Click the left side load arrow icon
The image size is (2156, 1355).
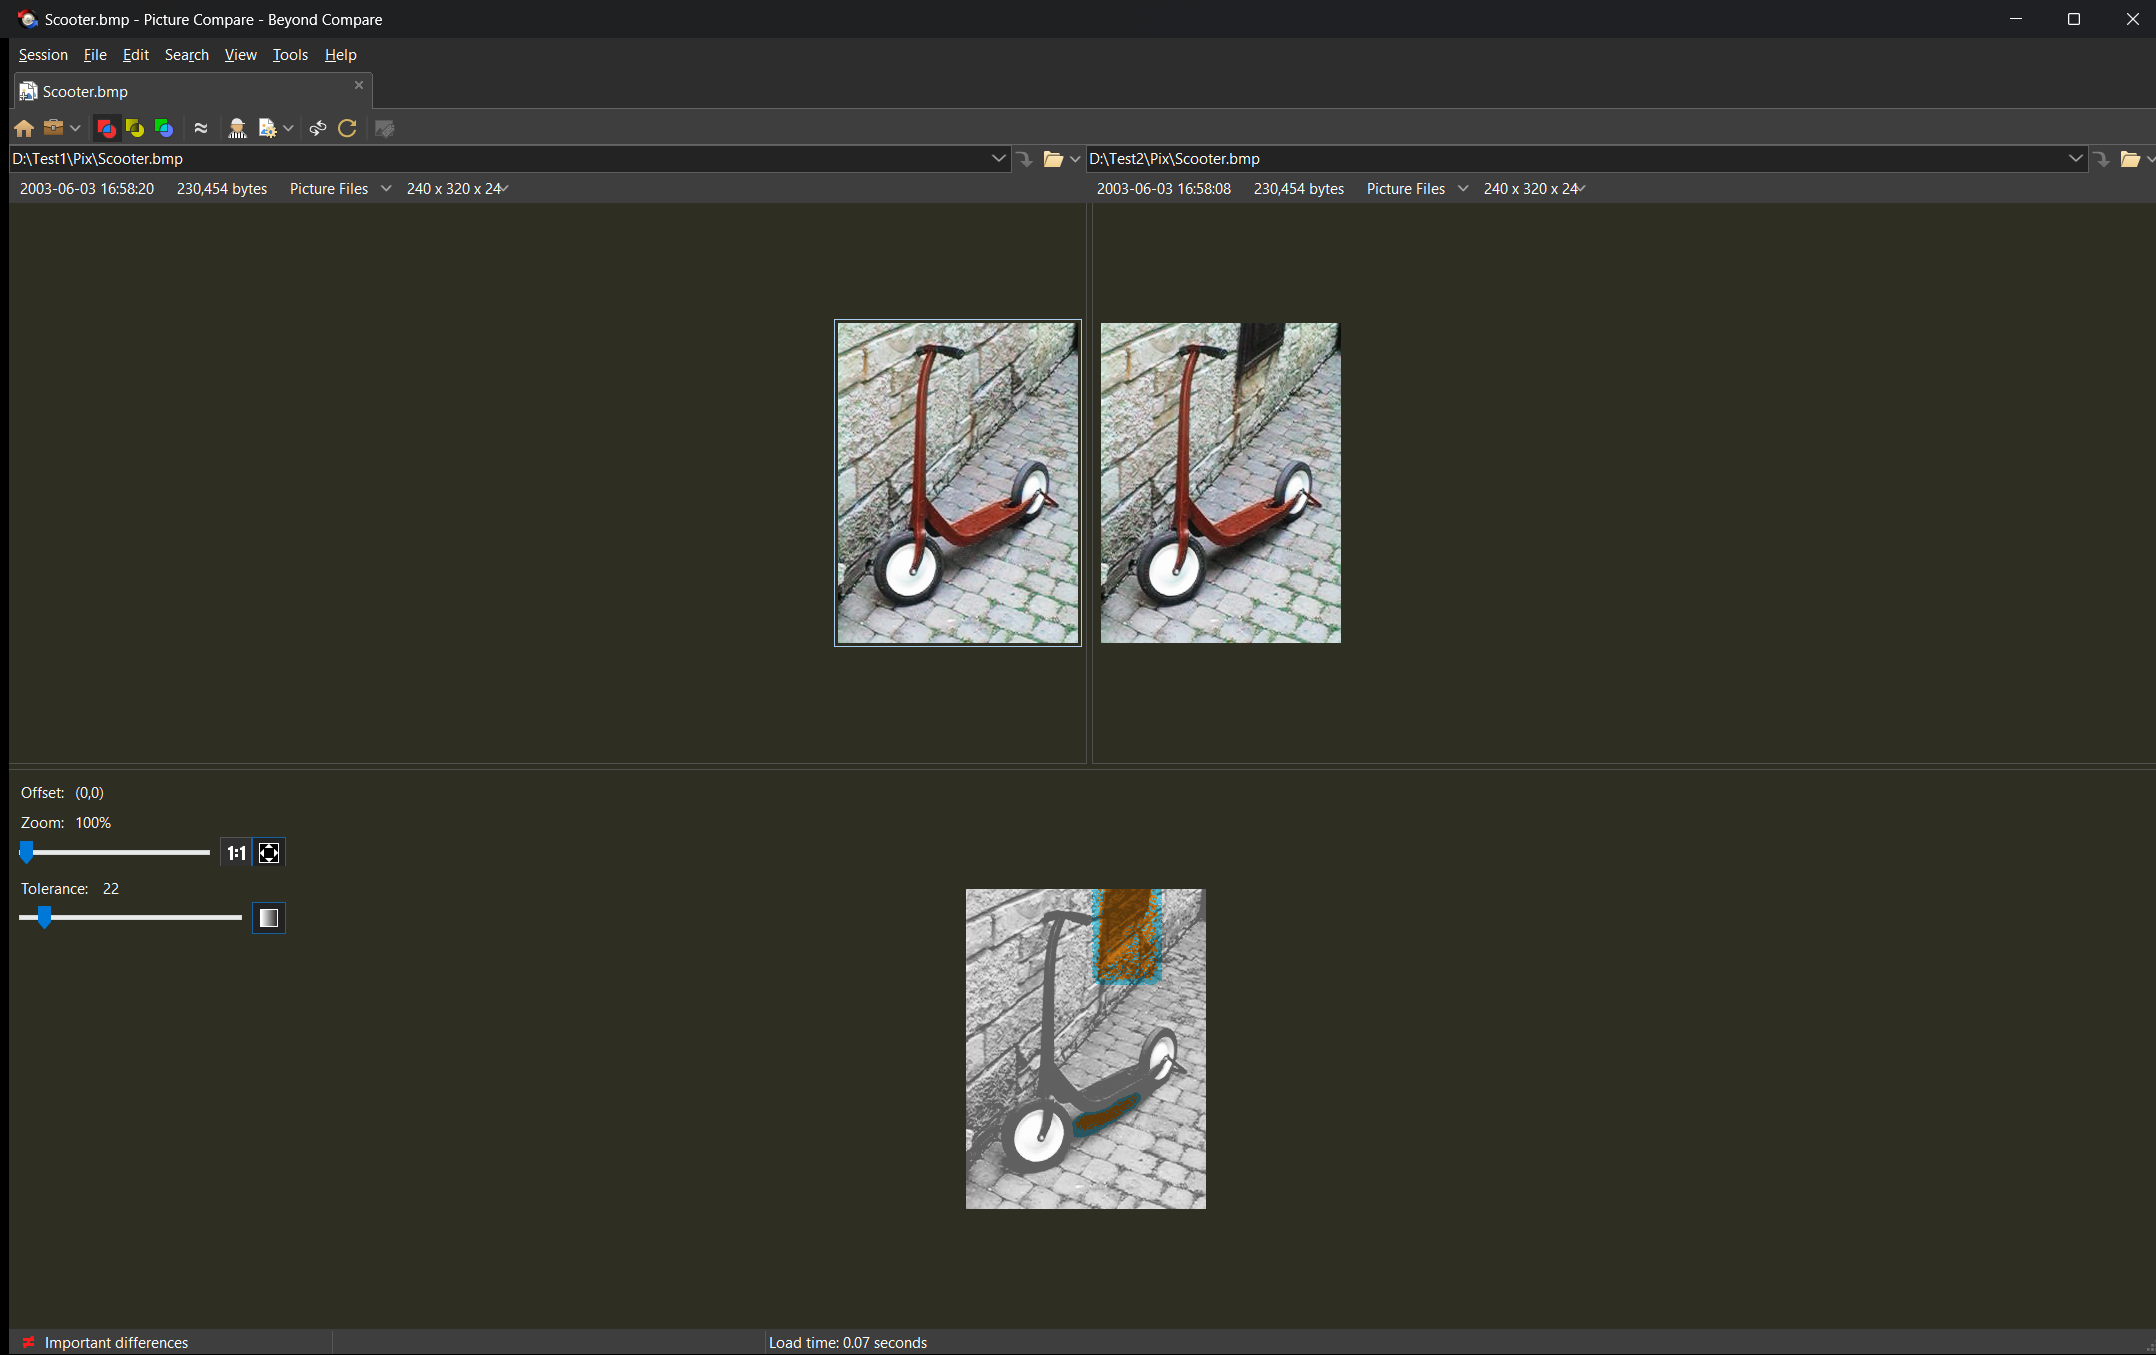pos(1024,159)
